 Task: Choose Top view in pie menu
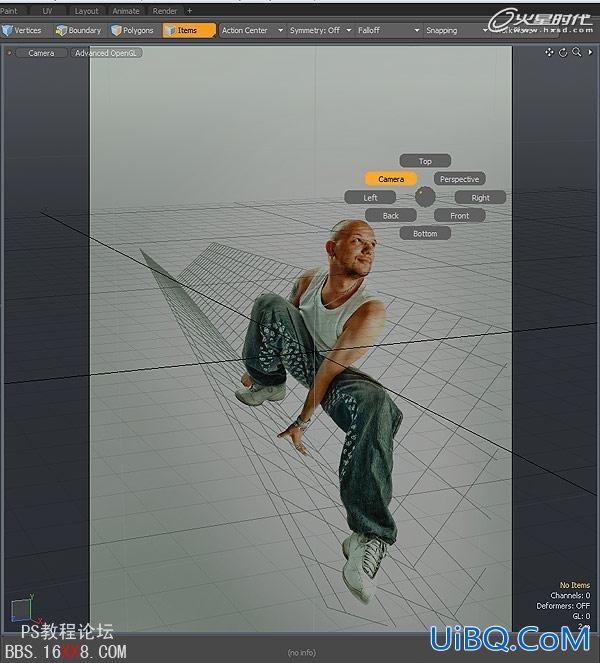425,161
